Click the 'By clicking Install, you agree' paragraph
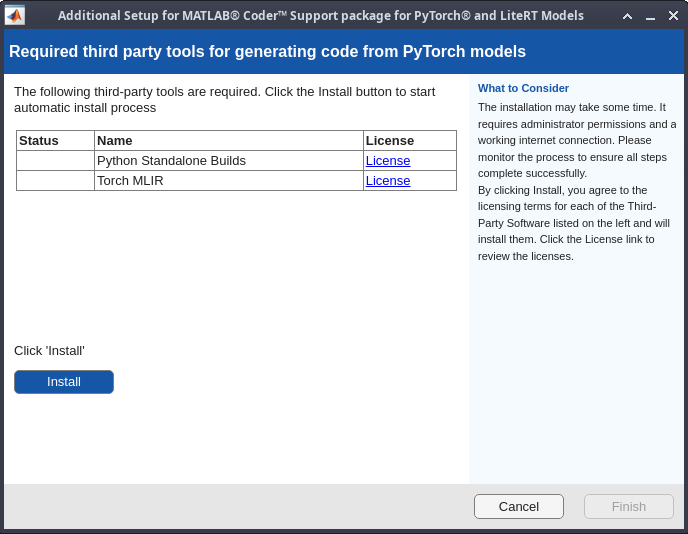688x534 pixels. (x=574, y=223)
